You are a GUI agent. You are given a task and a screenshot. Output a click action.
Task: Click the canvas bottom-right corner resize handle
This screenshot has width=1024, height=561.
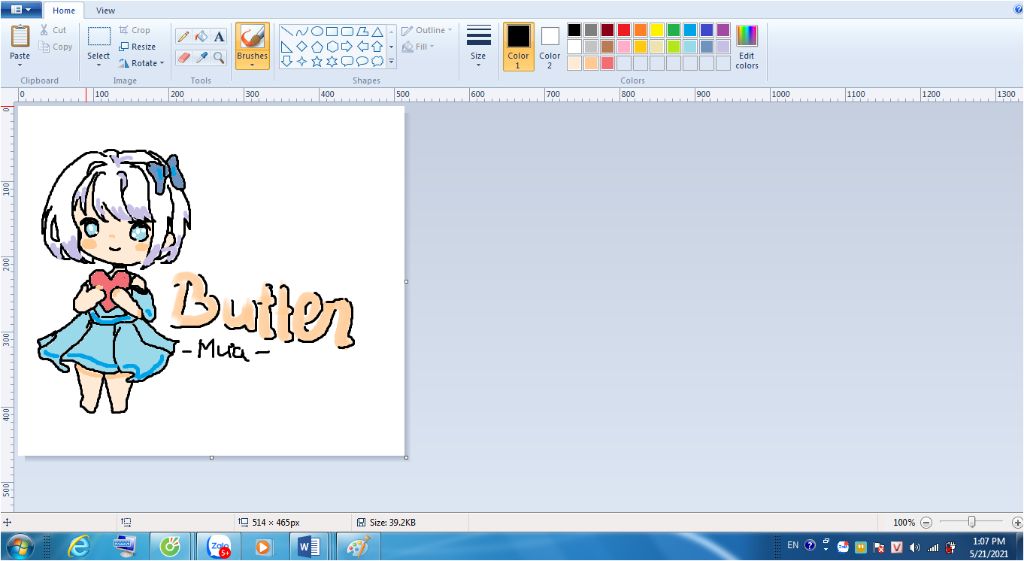[x=406, y=457]
